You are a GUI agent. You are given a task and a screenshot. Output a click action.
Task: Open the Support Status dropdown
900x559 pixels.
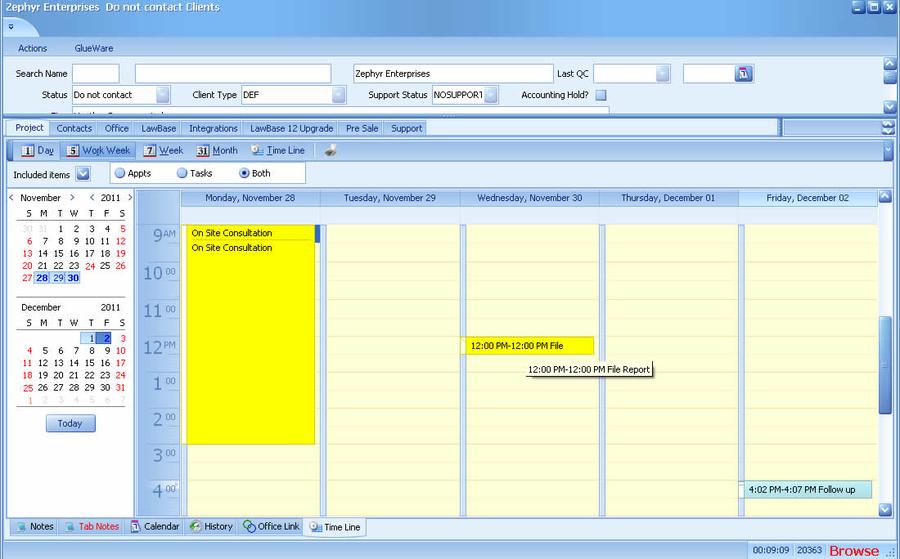491,95
